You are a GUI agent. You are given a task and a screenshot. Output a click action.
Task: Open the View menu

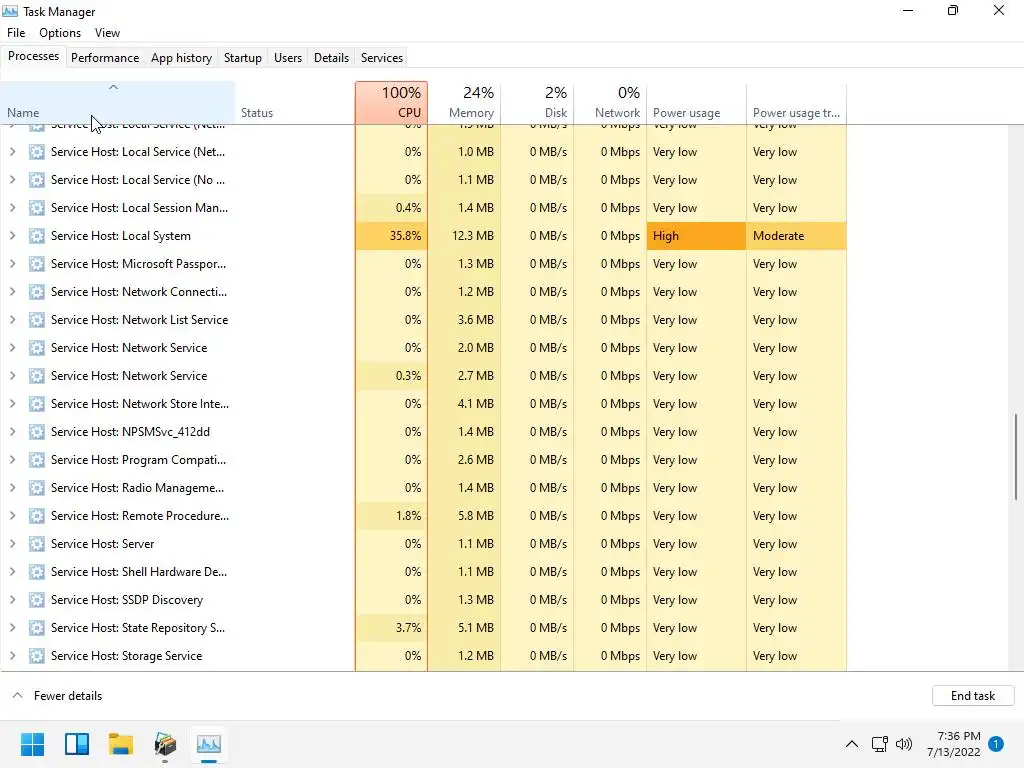click(x=107, y=33)
